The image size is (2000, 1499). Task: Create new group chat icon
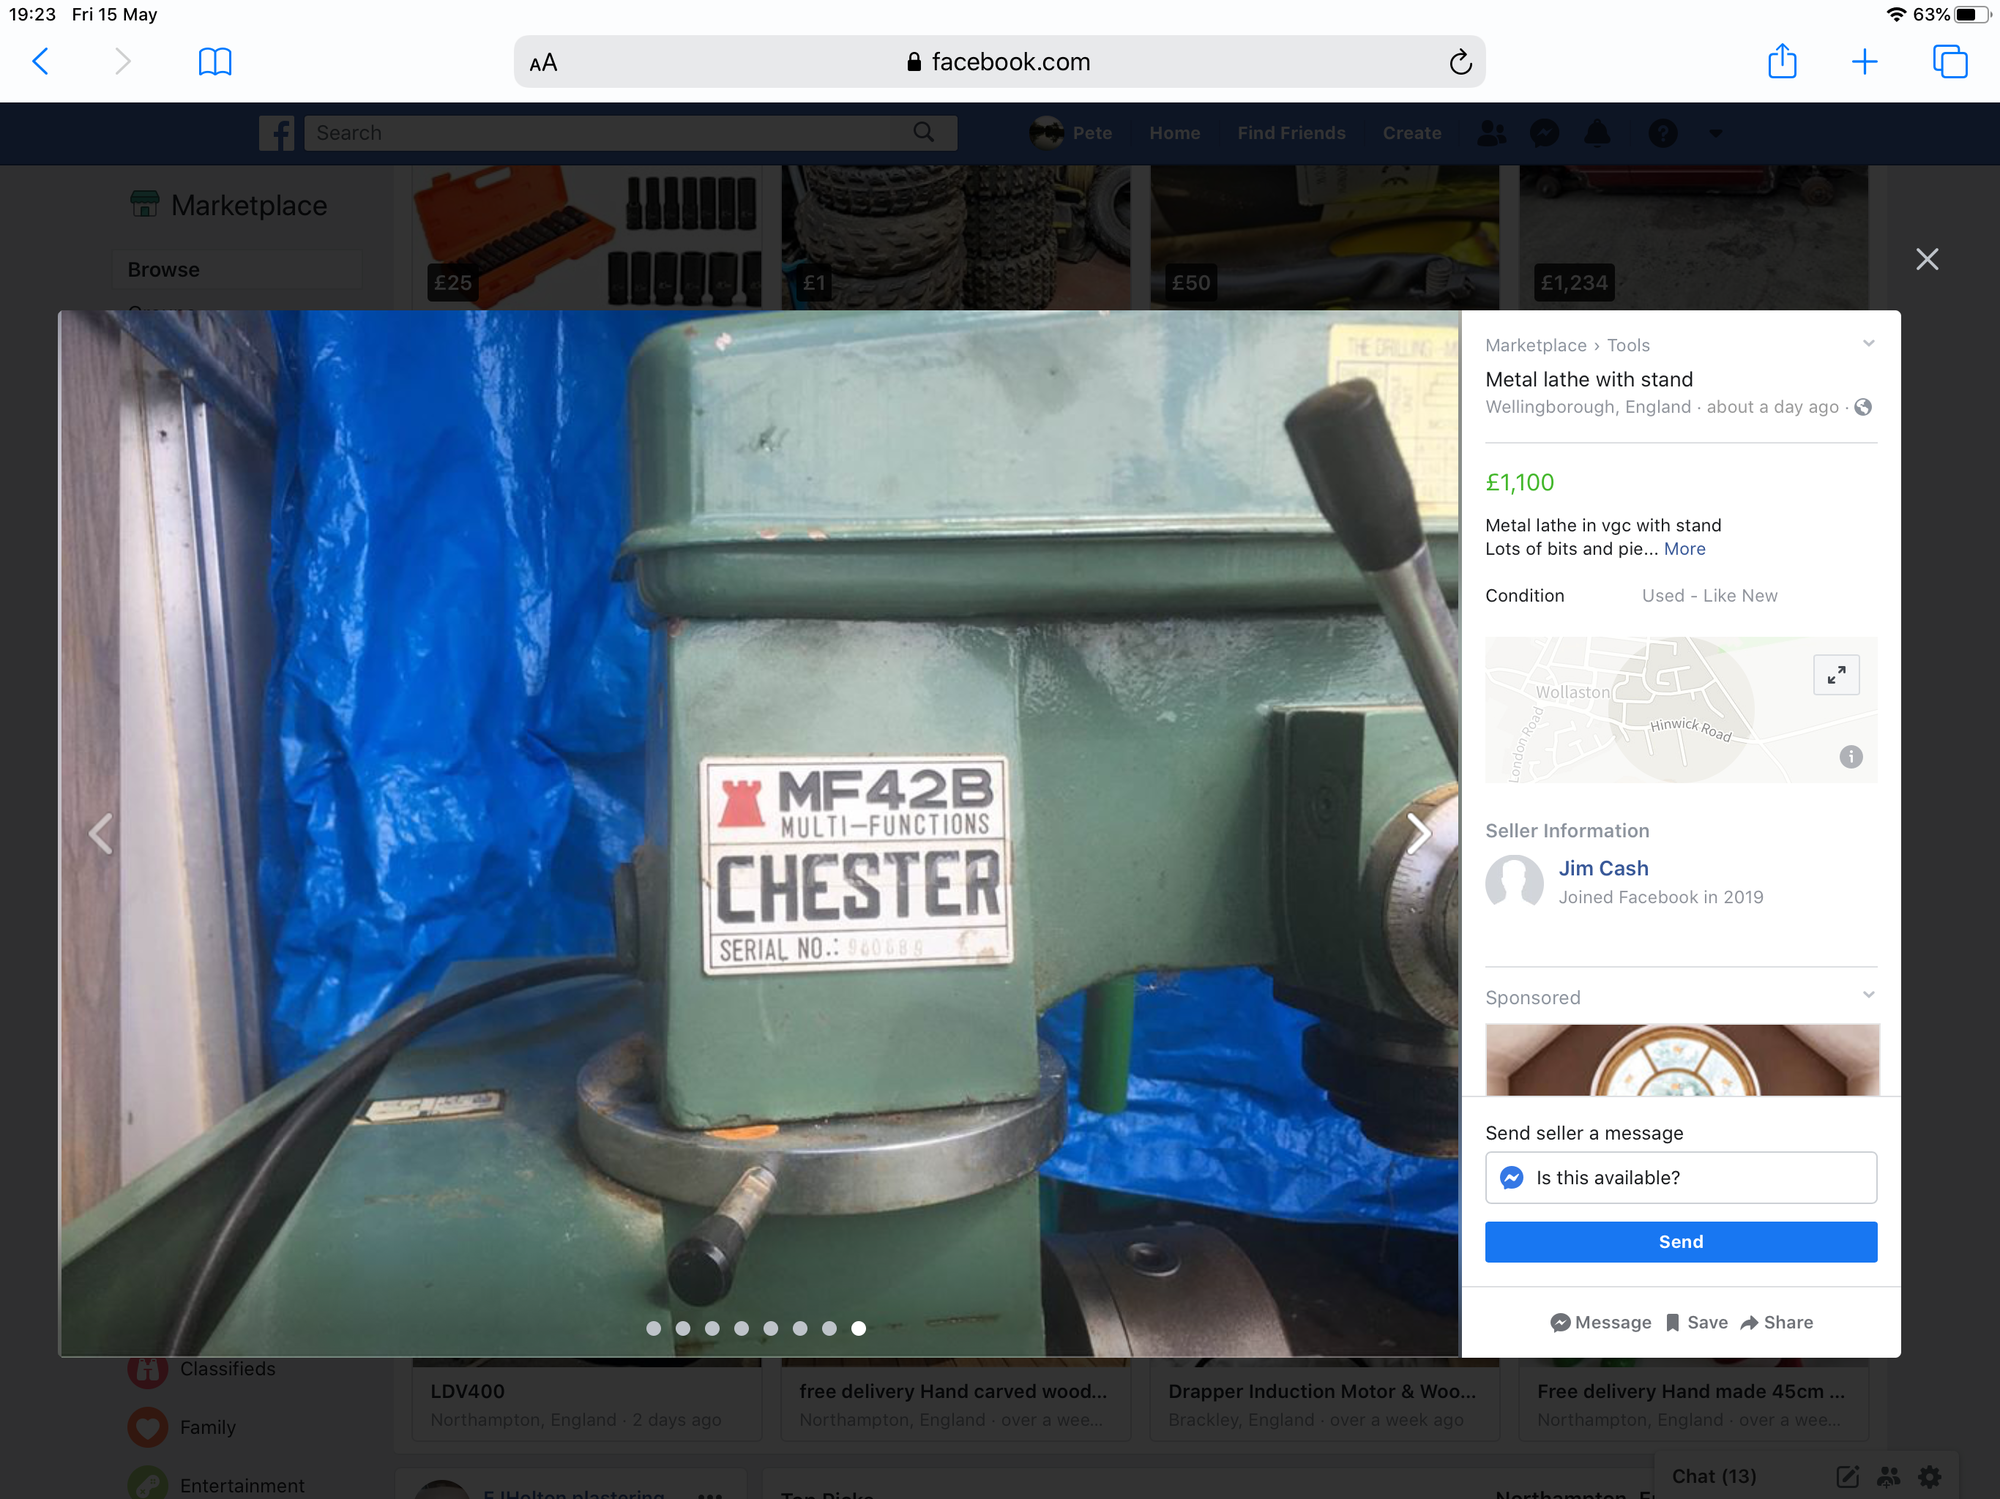(1889, 1477)
